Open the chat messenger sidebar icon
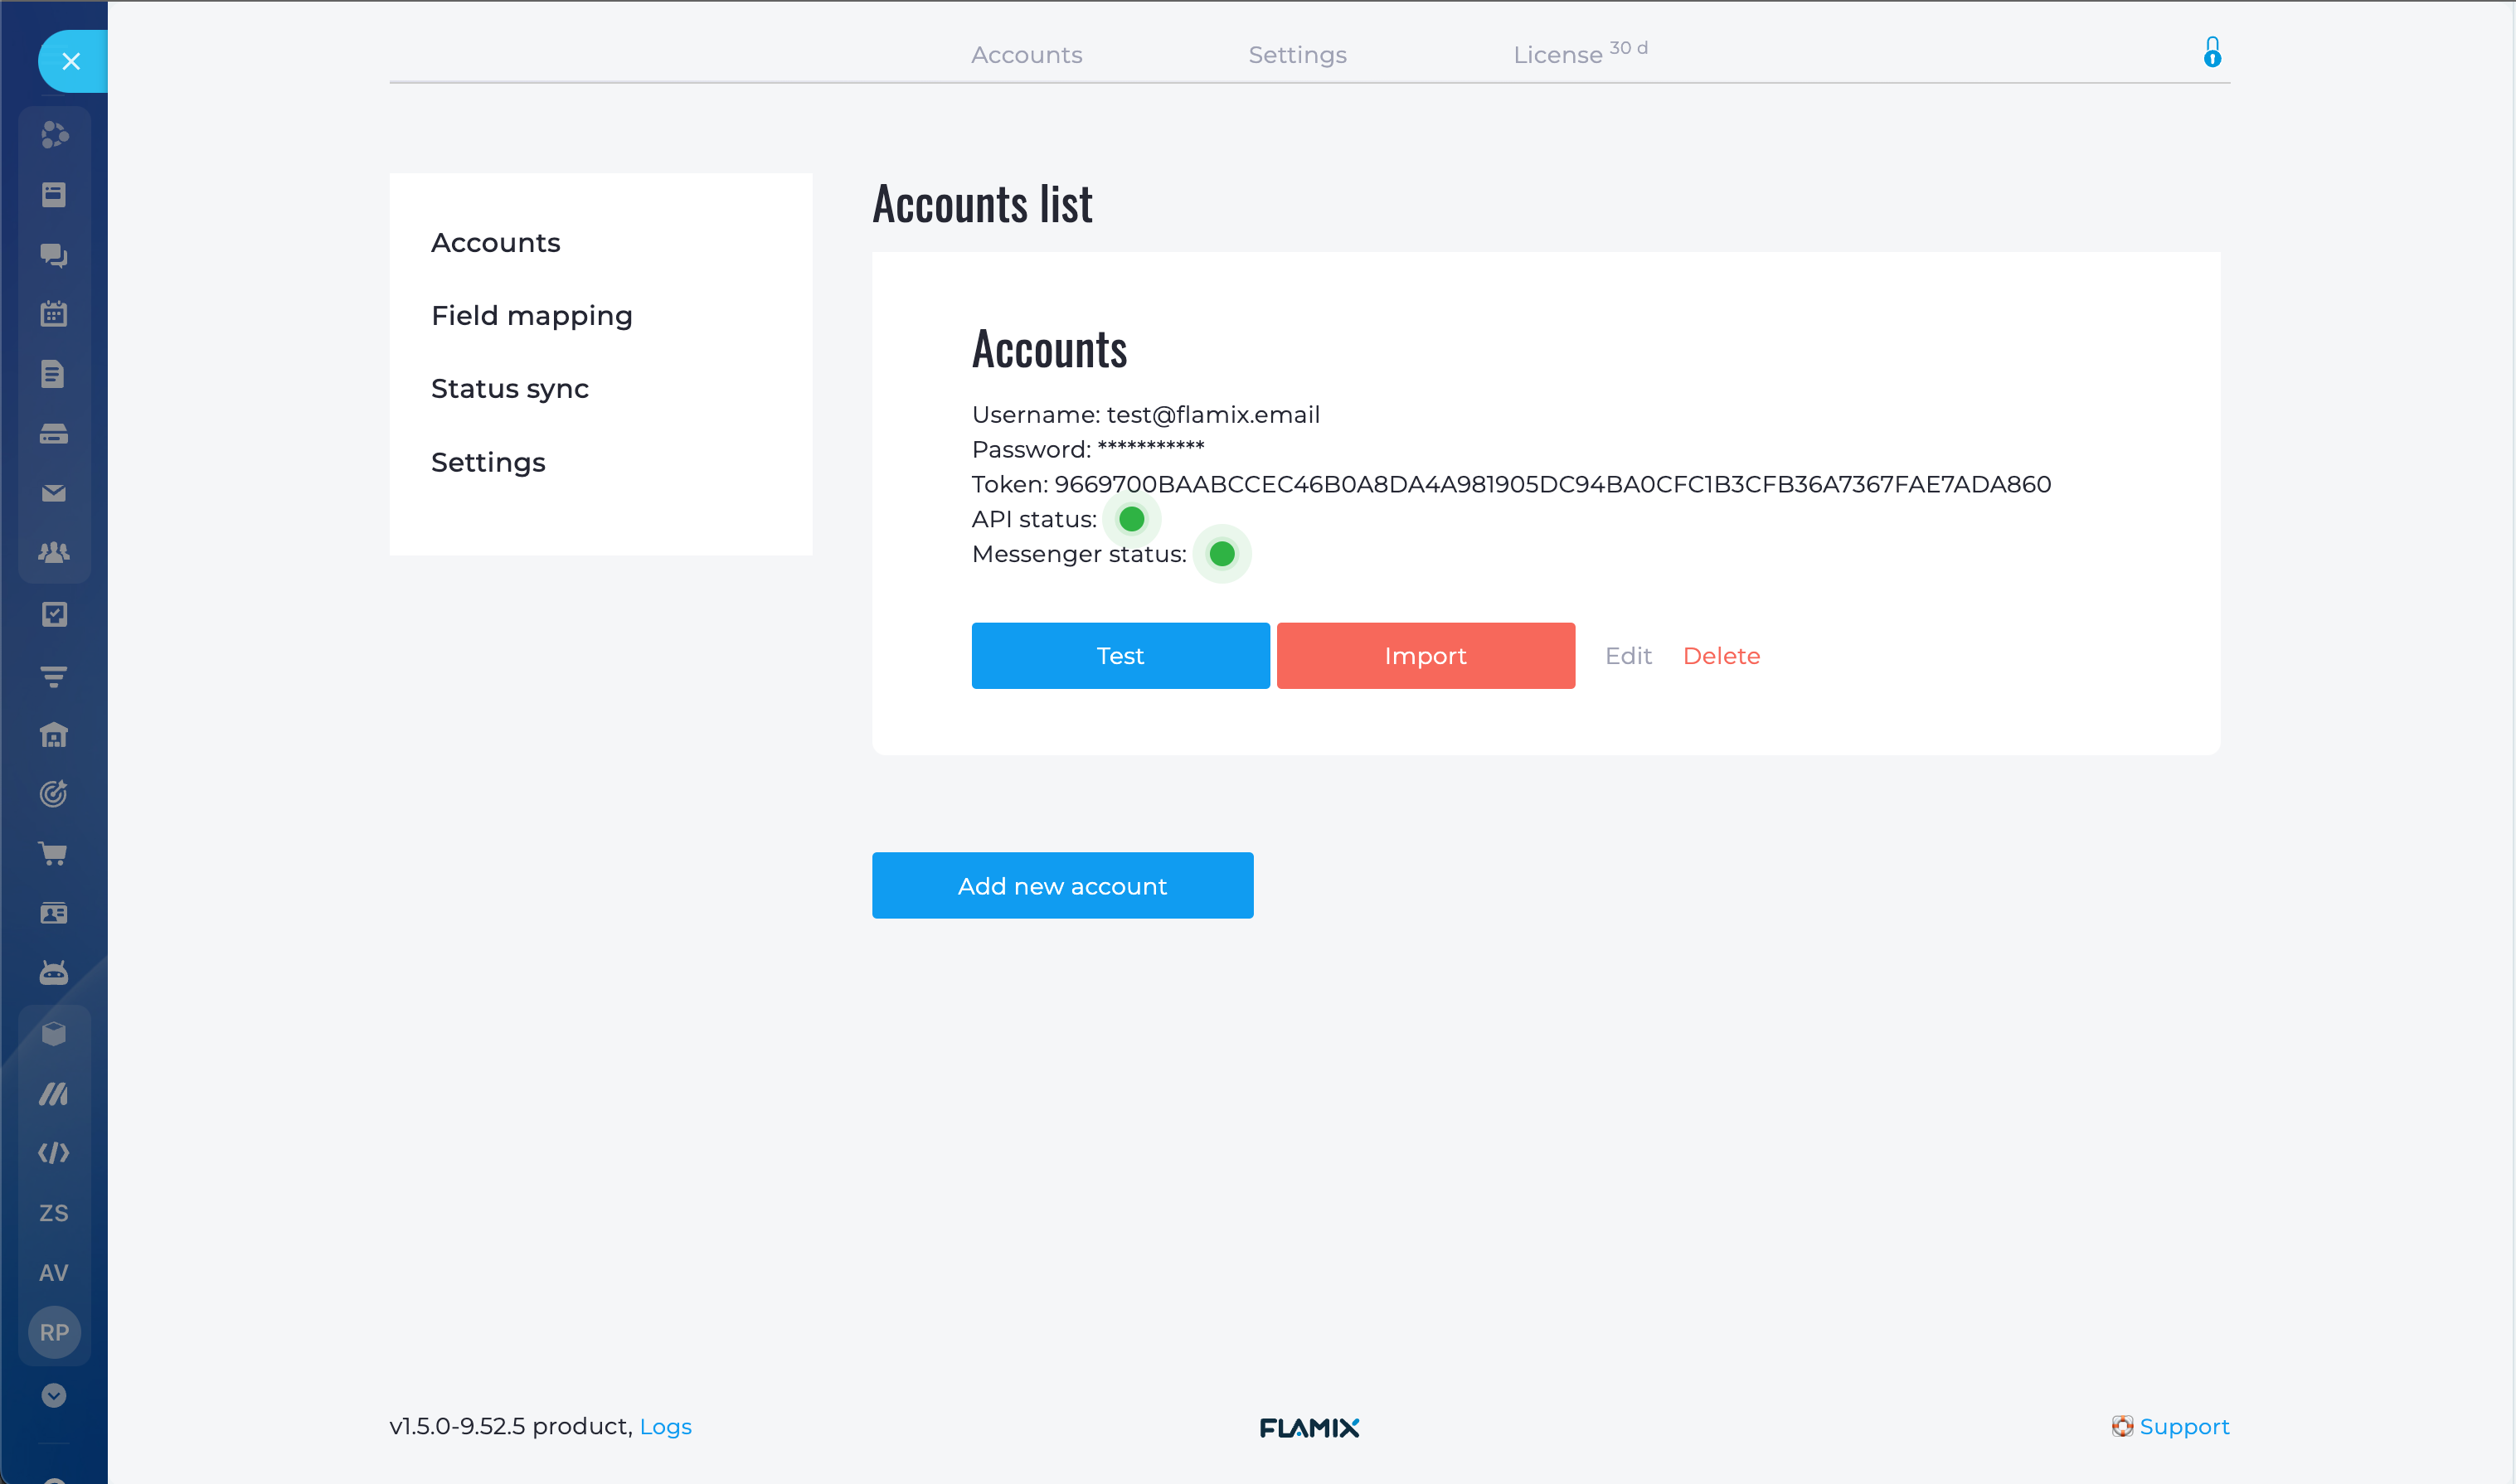Screen dimensions: 2516x1484 54,255
